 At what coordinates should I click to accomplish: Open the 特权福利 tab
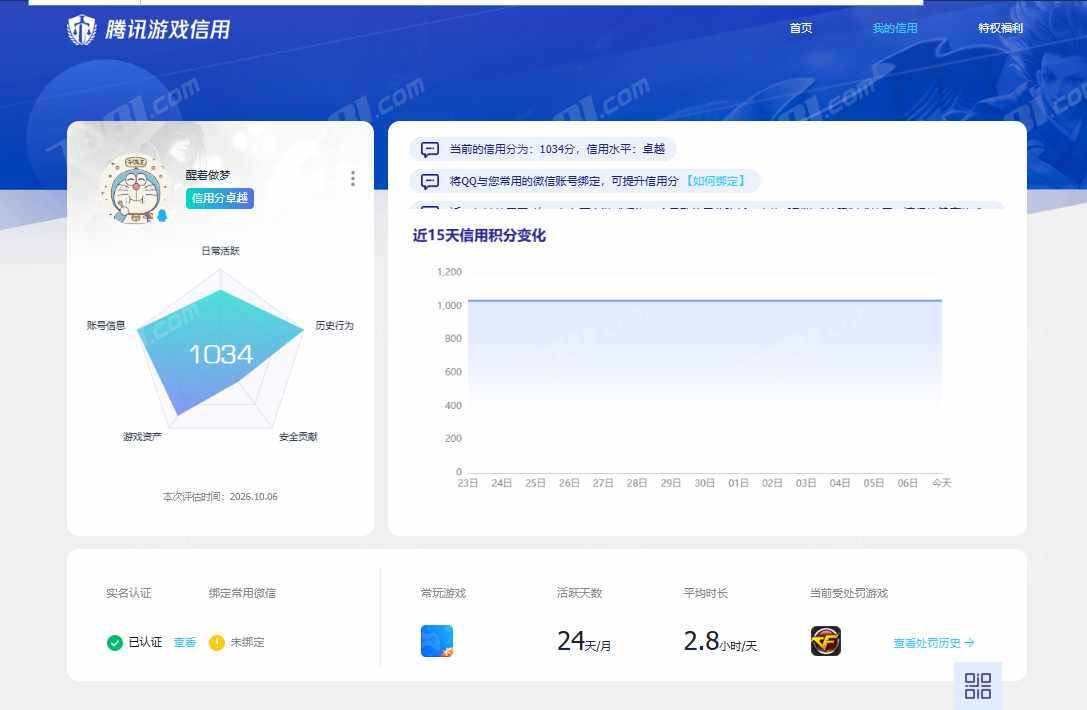point(1000,28)
